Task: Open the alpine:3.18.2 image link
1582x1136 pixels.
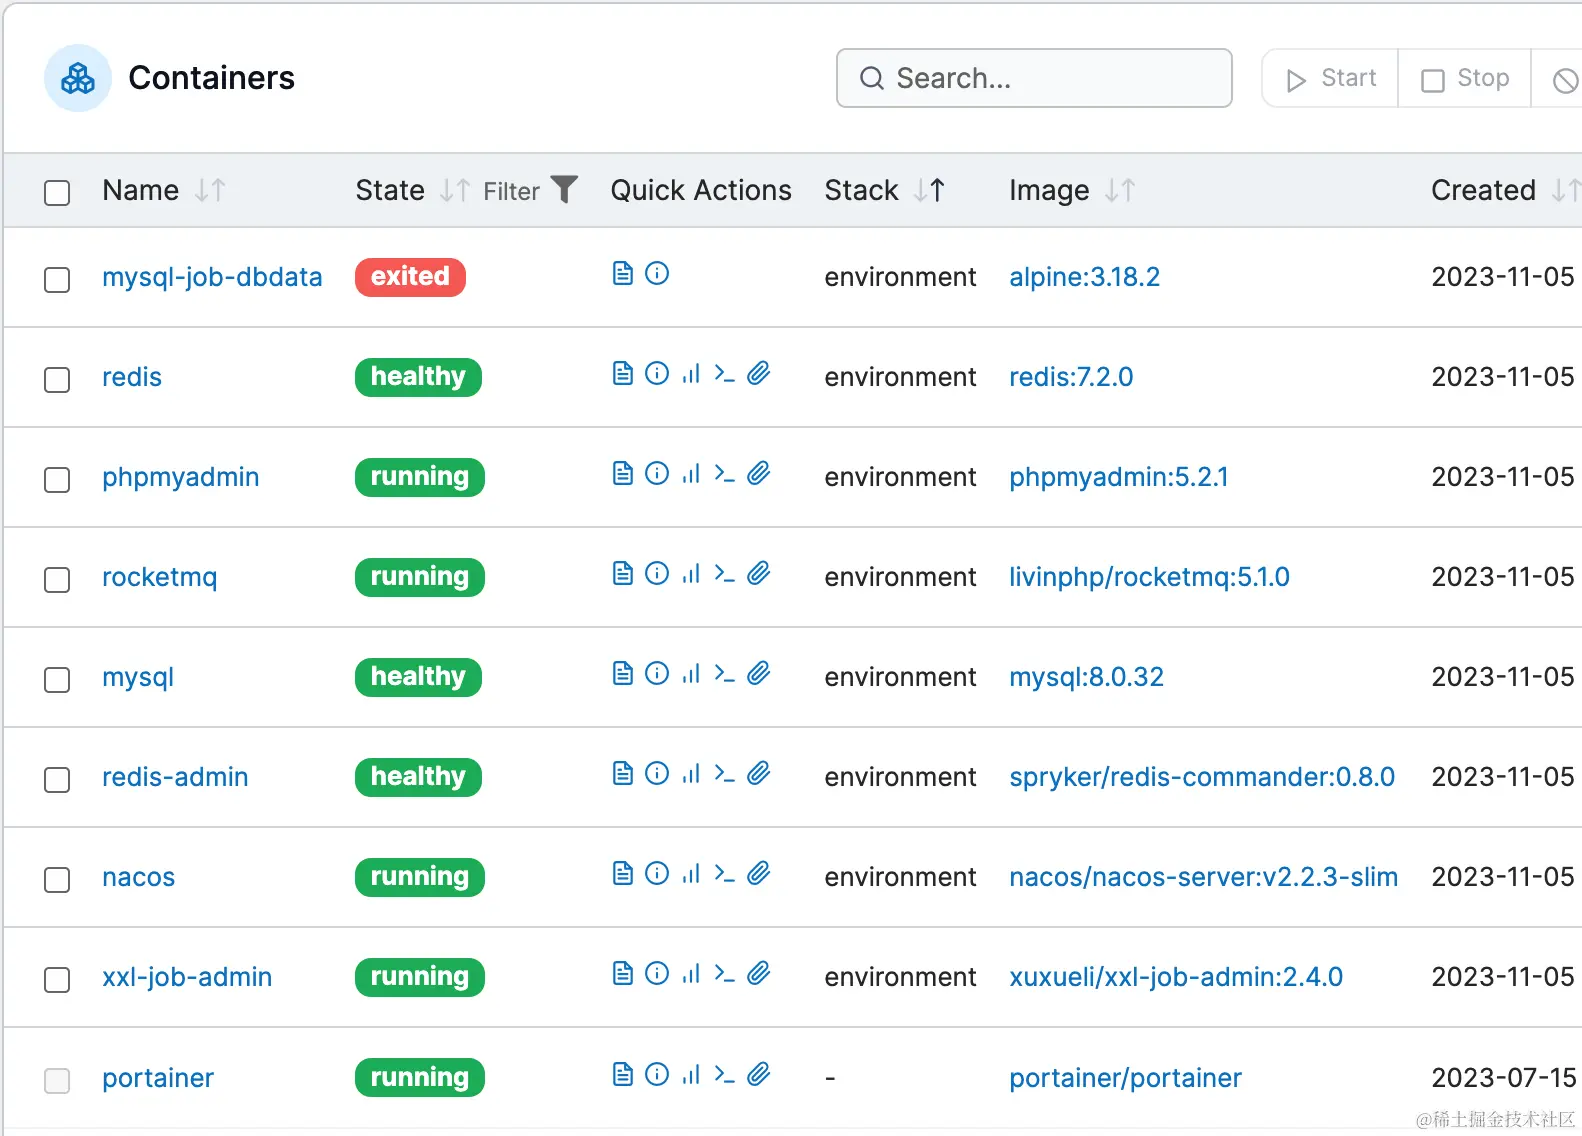Action: (x=1084, y=277)
